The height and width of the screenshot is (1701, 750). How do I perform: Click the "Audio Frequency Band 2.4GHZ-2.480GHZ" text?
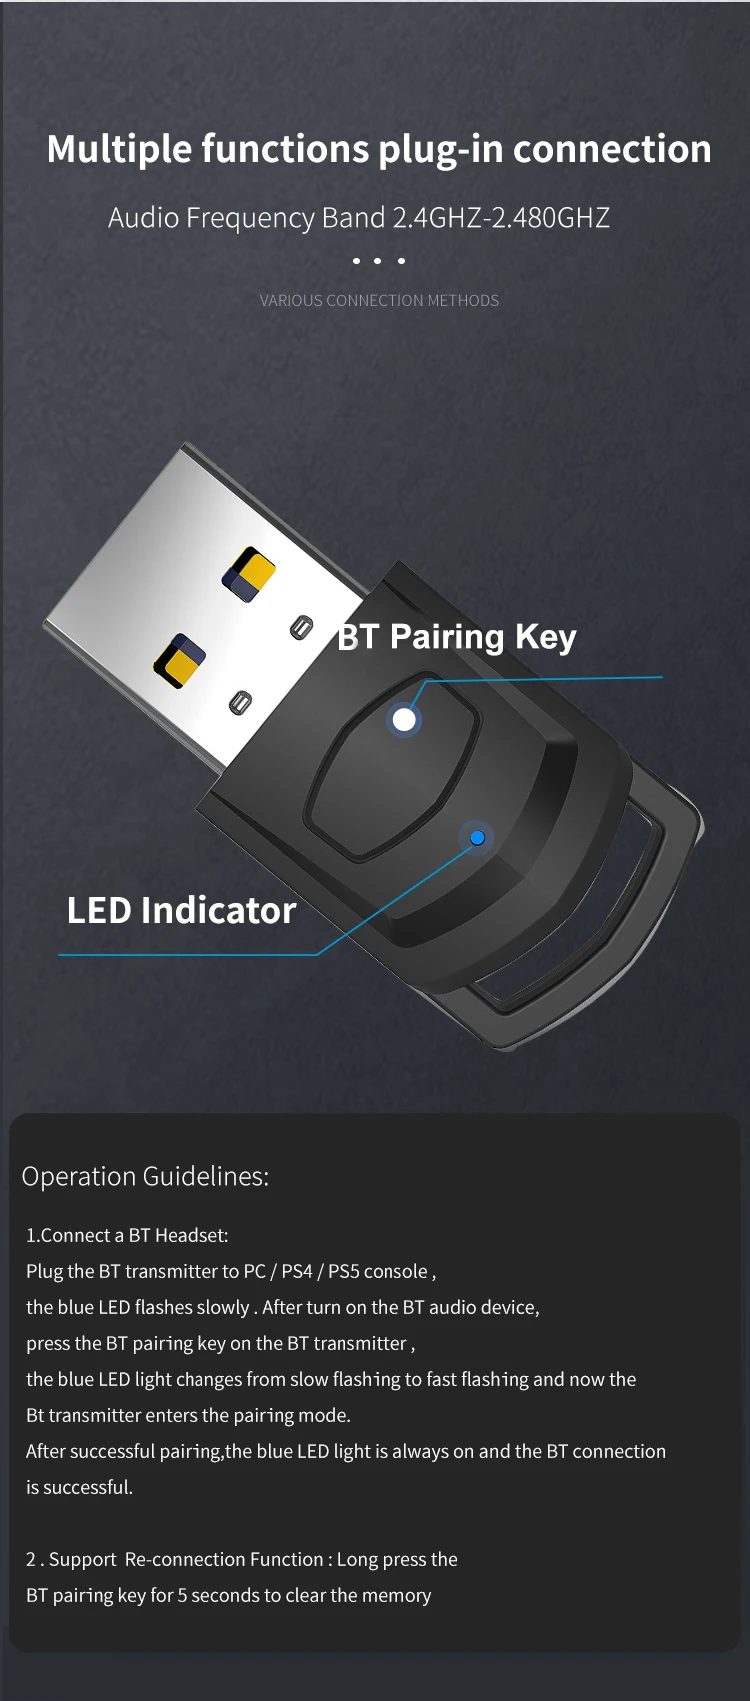pos(359,217)
